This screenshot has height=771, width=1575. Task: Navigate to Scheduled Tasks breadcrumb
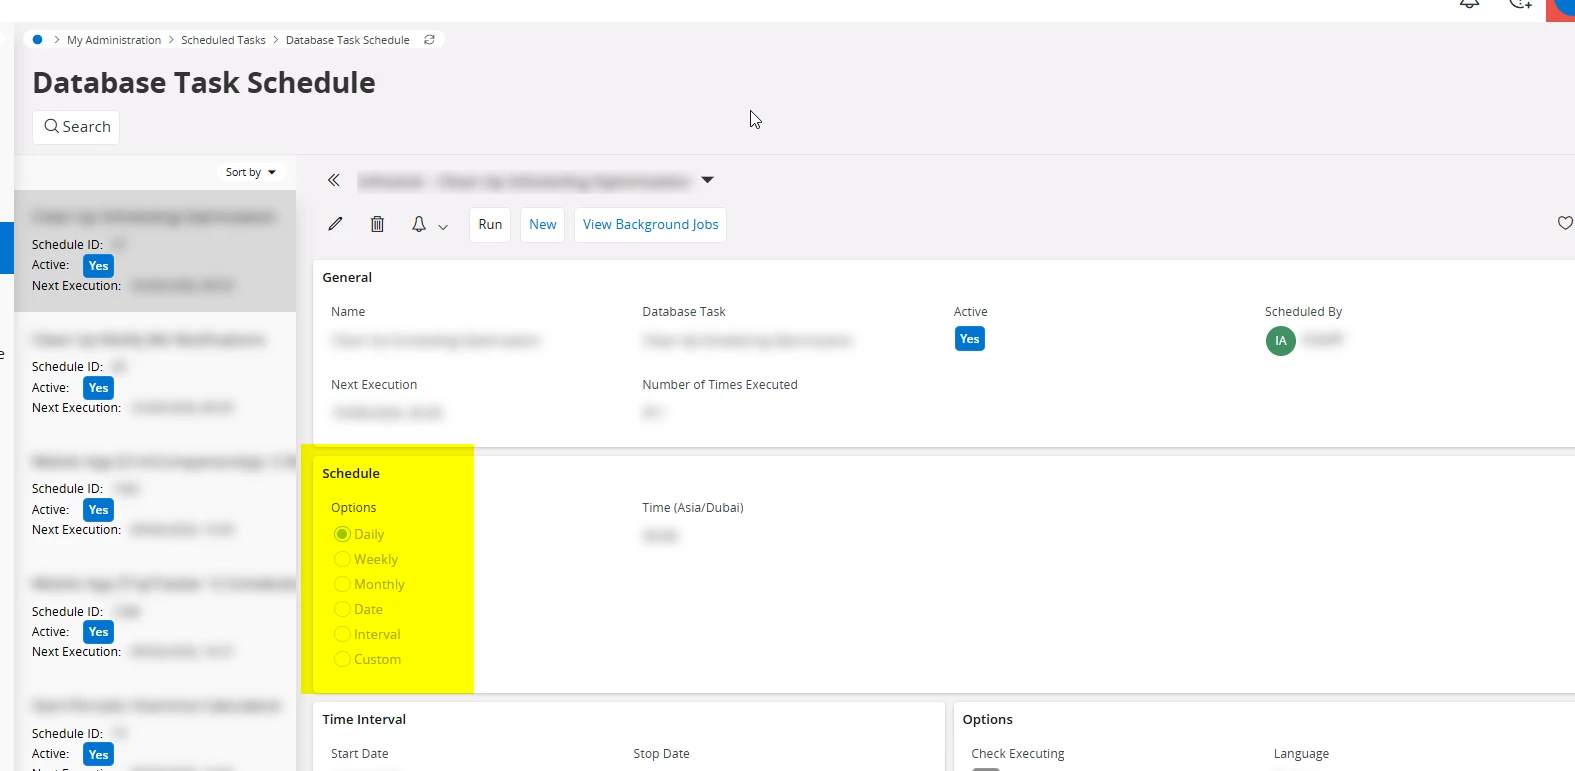(223, 40)
